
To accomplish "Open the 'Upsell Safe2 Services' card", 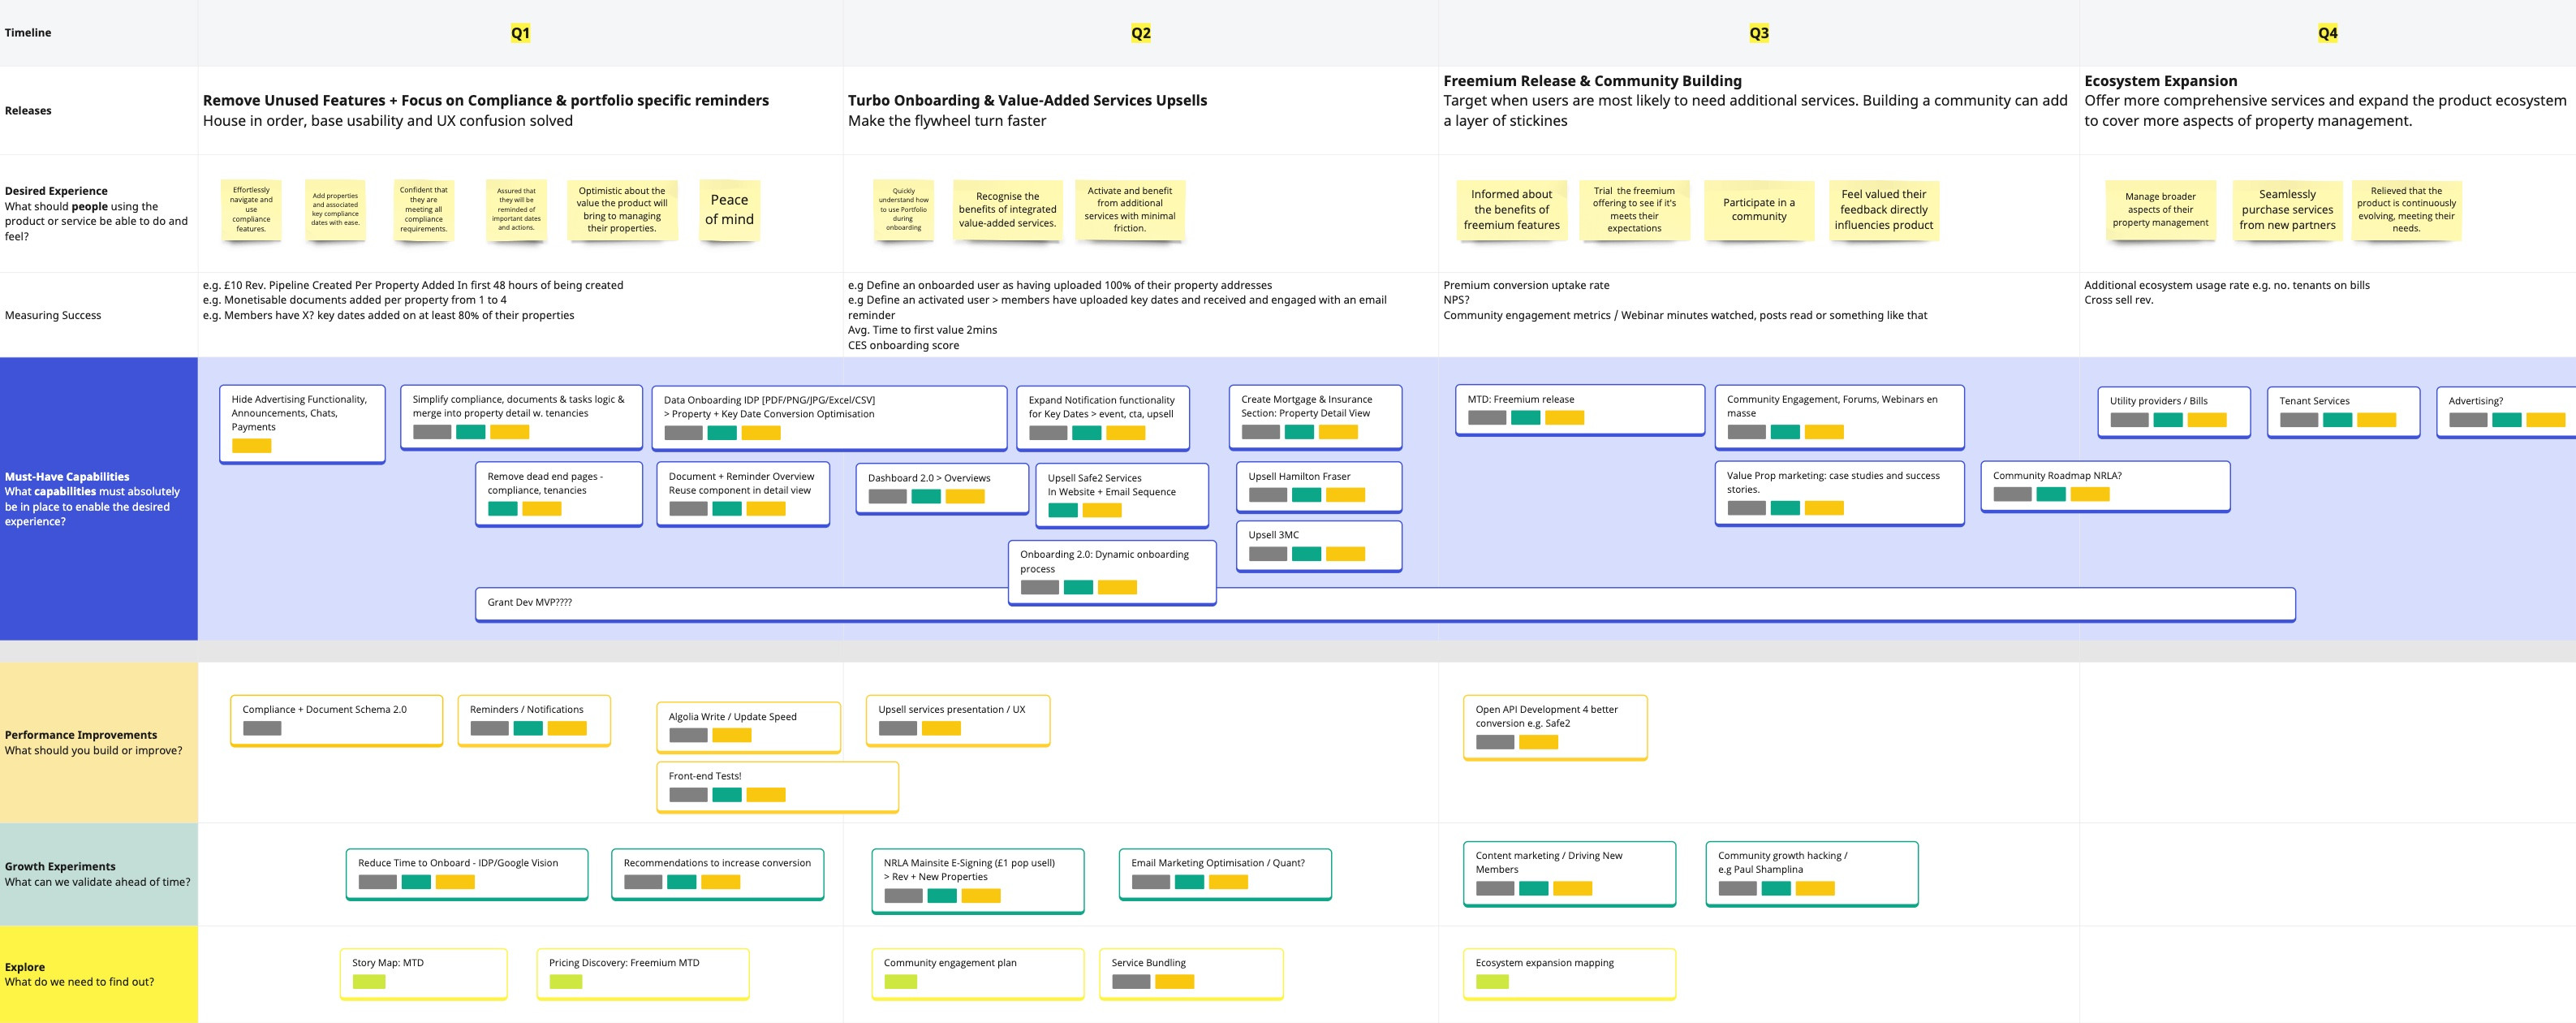I will click(x=1122, y=495).
